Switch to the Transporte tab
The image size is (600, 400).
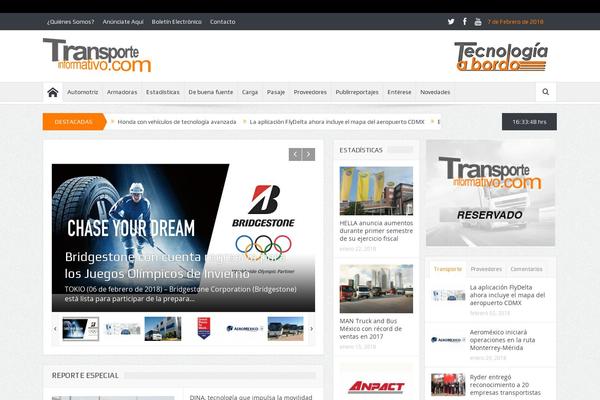coord(448,269)
